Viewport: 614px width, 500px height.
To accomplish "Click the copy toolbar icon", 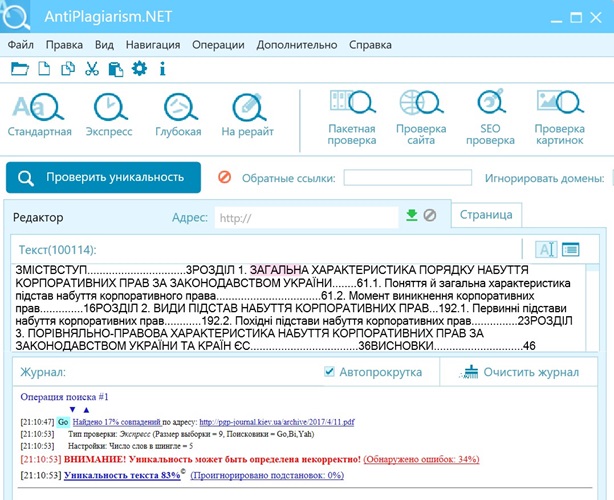I will click(x=68, y=69).
